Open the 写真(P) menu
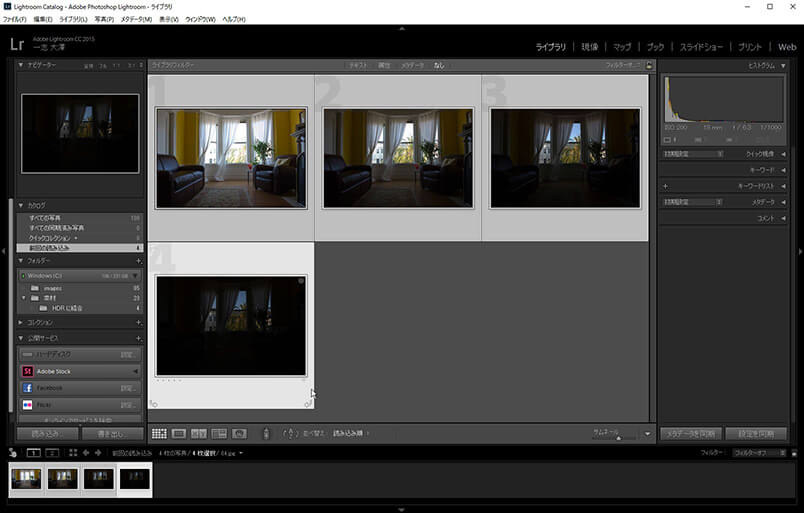 tap(104, 19)
